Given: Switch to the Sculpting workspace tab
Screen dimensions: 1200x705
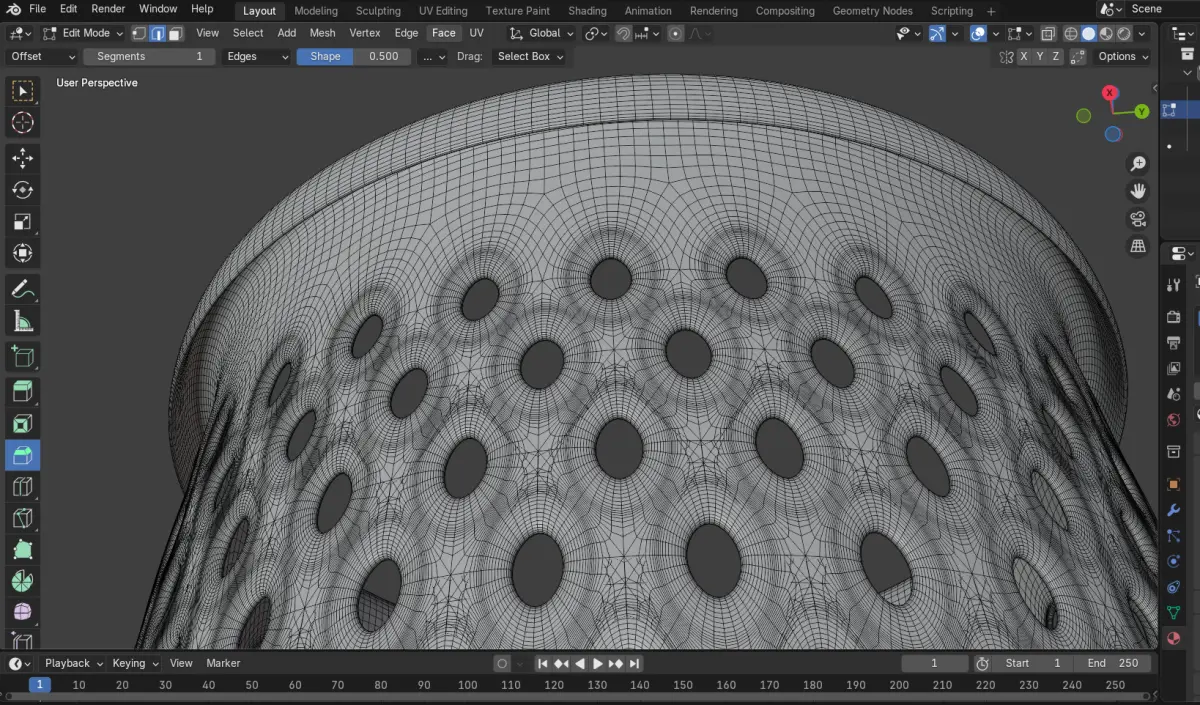Looking at the screenshot, I should click(378, 11).
